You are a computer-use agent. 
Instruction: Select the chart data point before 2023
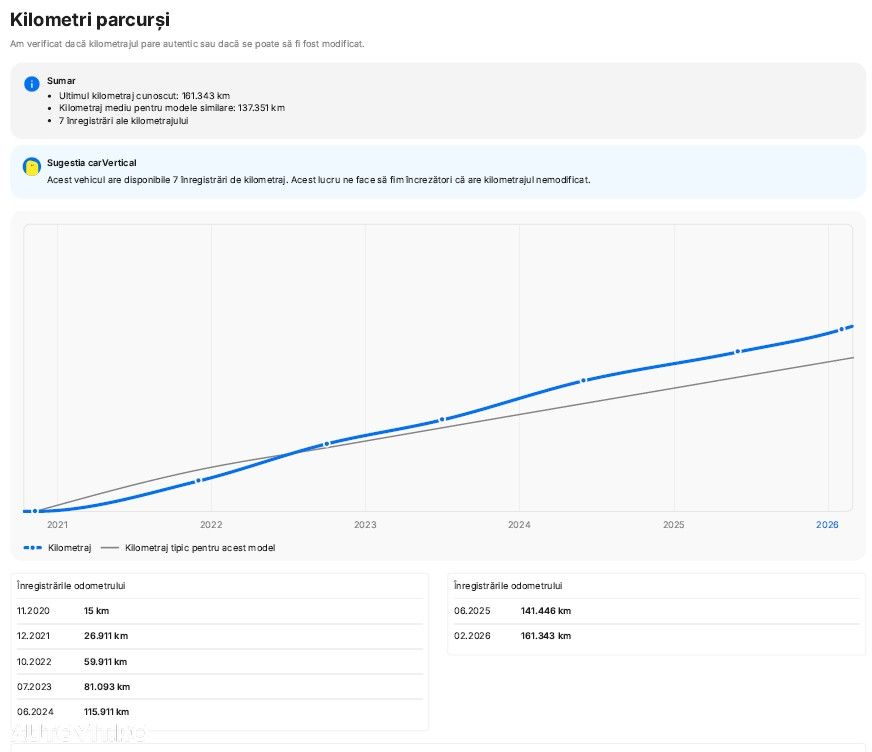click(326, 443)
